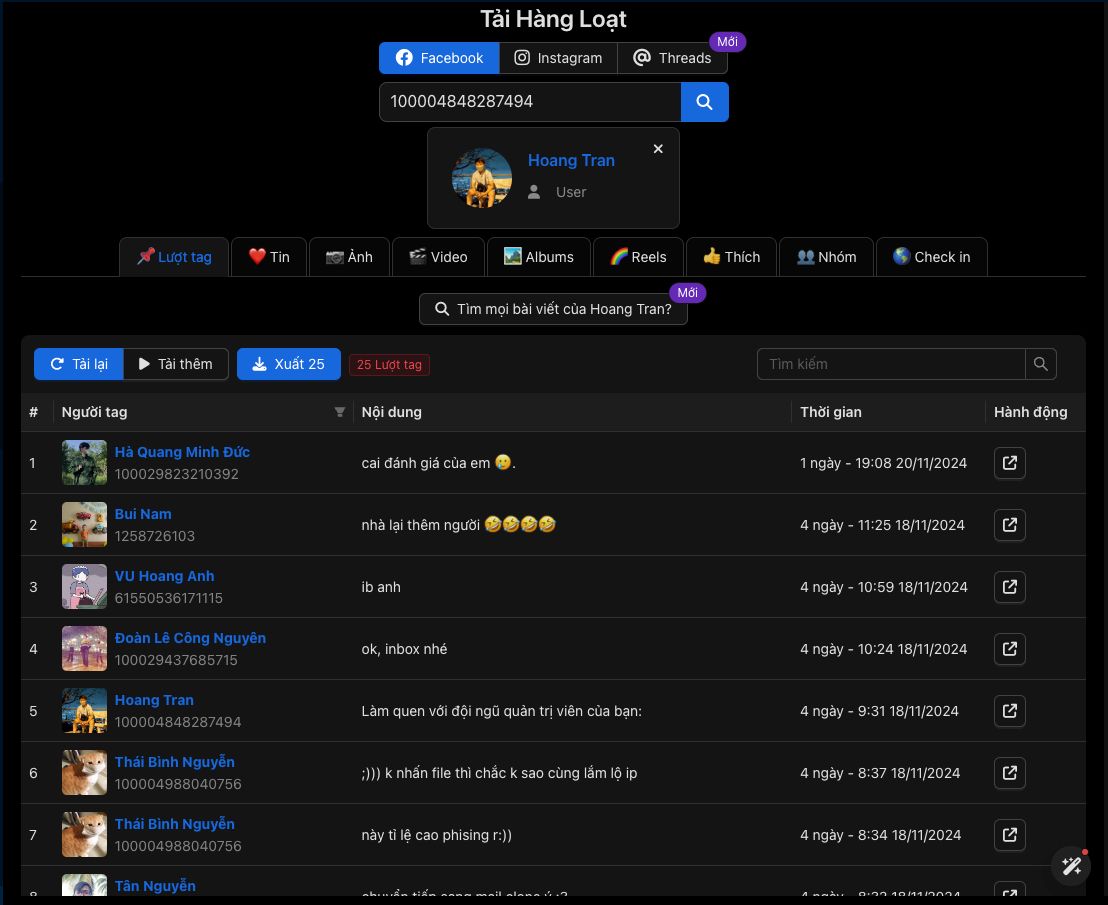Open the Video tab
The width and height of the screenshot is (1108, 905).
pos(438,257)
